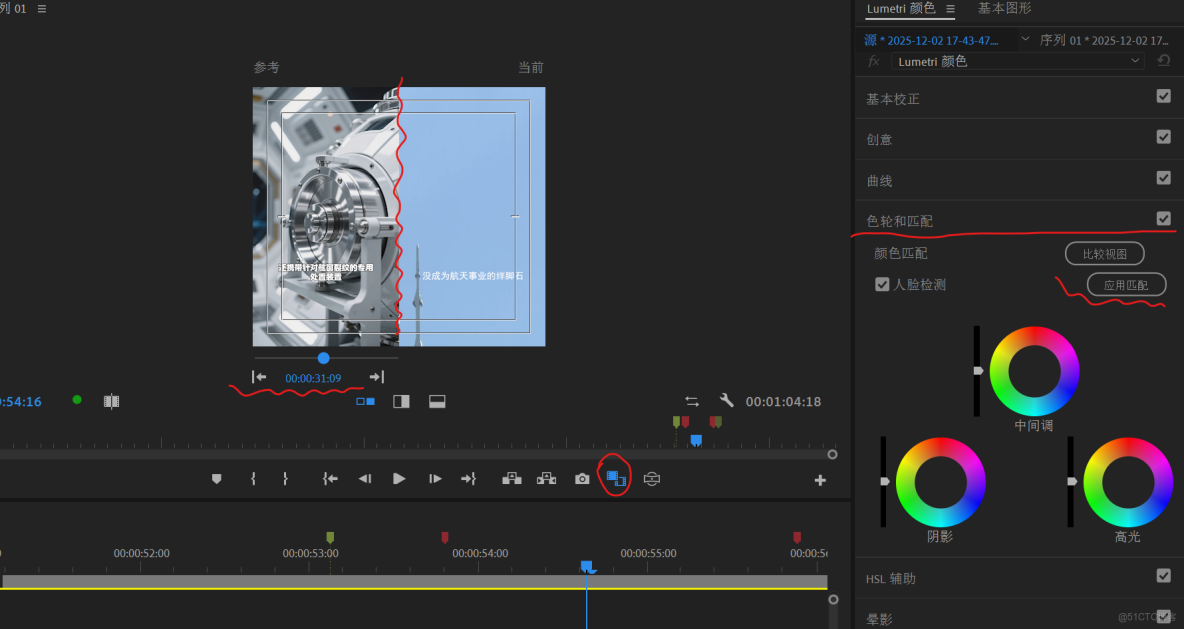The width and height of the screenshot is (1184, 629).
Task: Switch to the 基本图形 tab
Action: [1004, 9]
